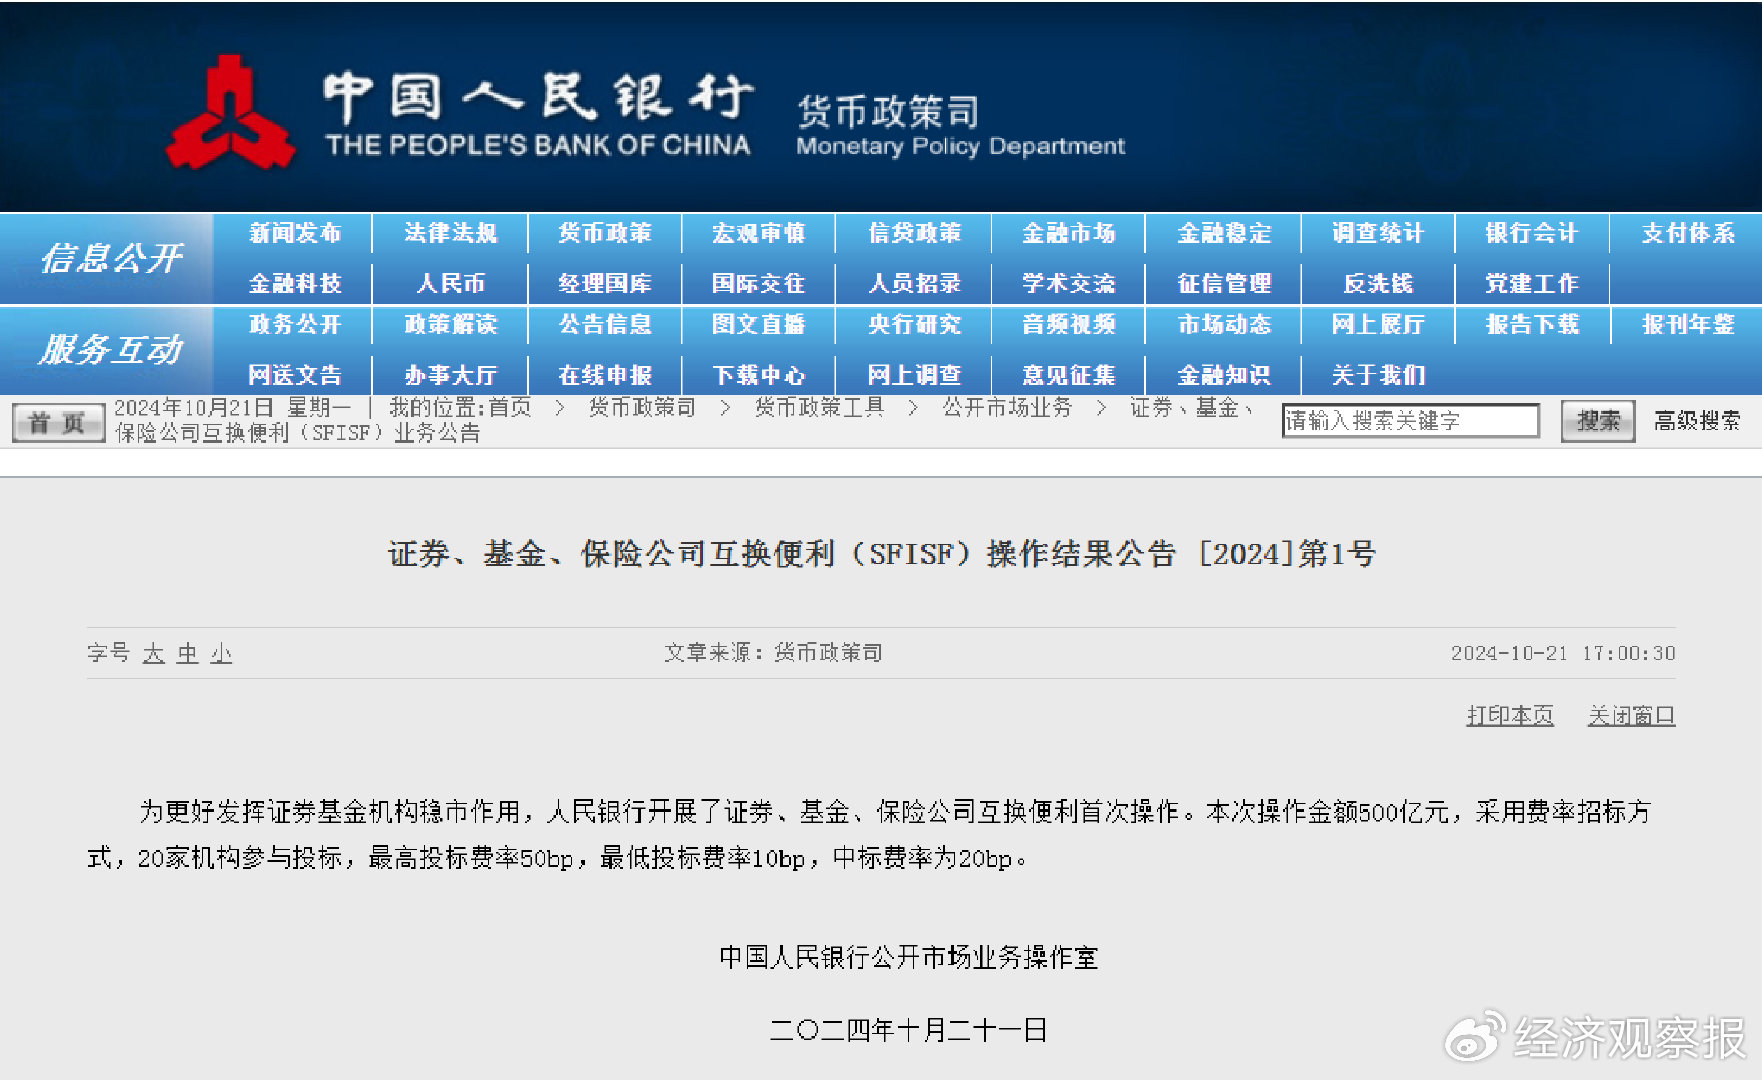Click 货币政策司 breadcrumb link
Screen dimensions: 1762x1080
[641, 408]
